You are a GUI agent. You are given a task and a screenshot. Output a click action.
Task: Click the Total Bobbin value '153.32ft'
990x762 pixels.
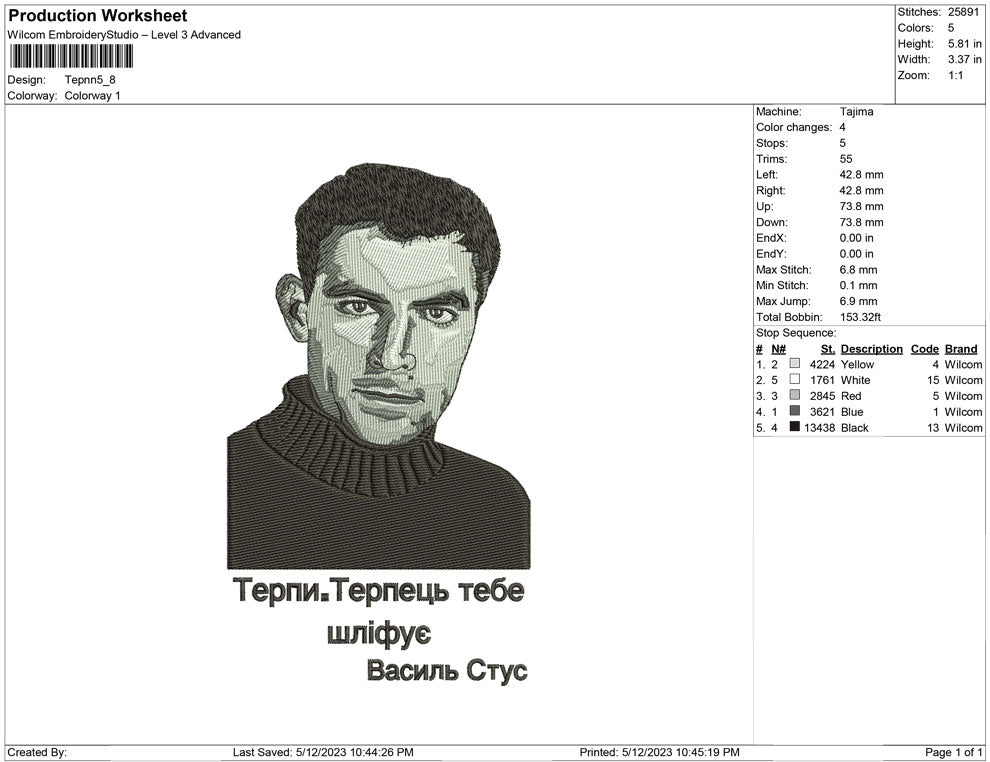[x=860, y=317]
